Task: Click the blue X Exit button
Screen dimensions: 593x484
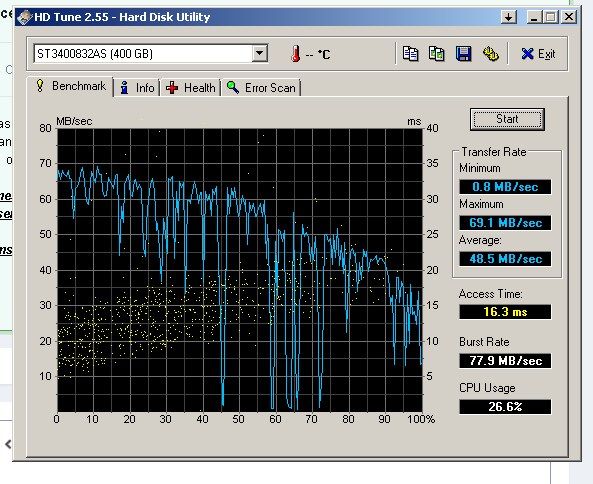Action: point(538,54)
